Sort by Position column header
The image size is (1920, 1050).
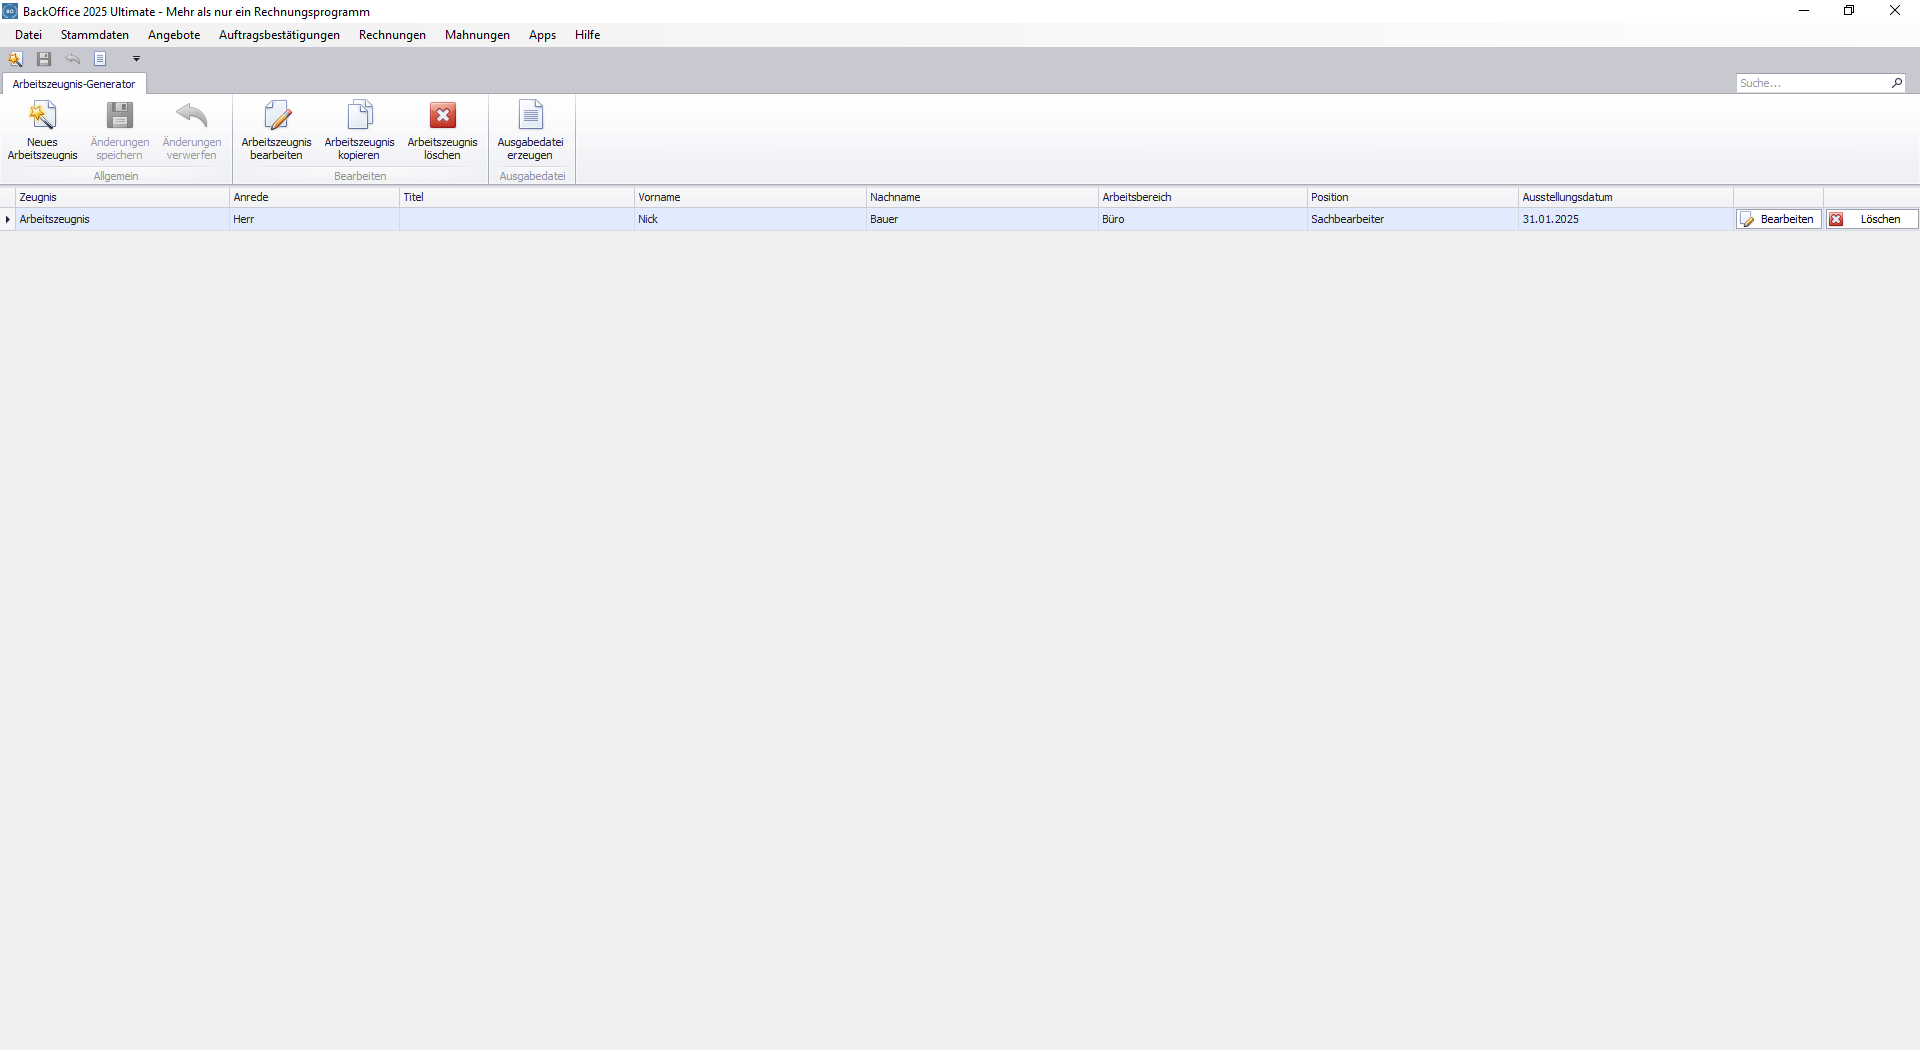click(1413, 197)
